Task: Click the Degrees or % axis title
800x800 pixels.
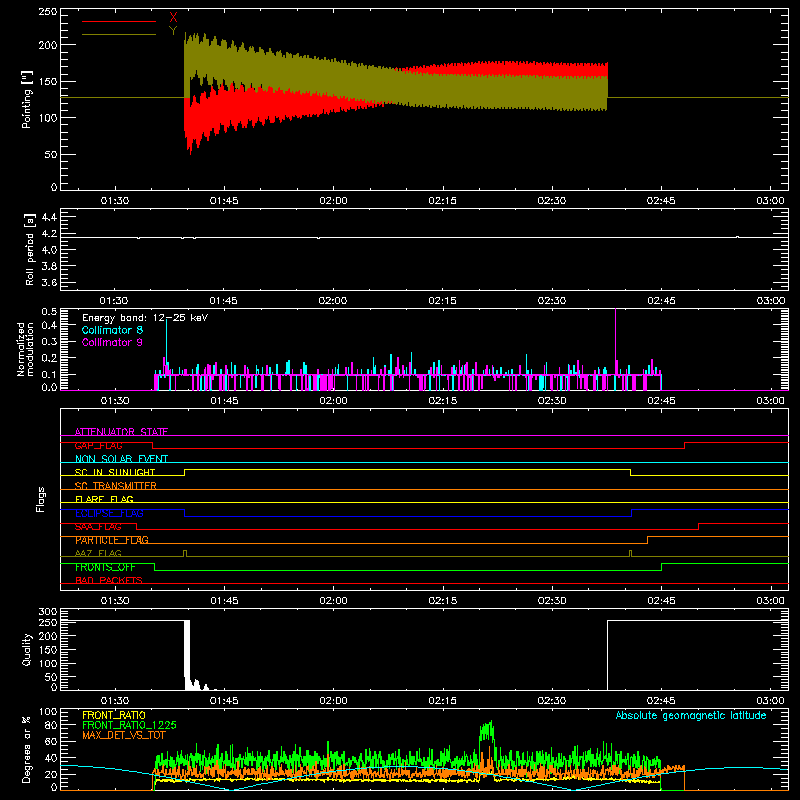Action: point(27,749)
